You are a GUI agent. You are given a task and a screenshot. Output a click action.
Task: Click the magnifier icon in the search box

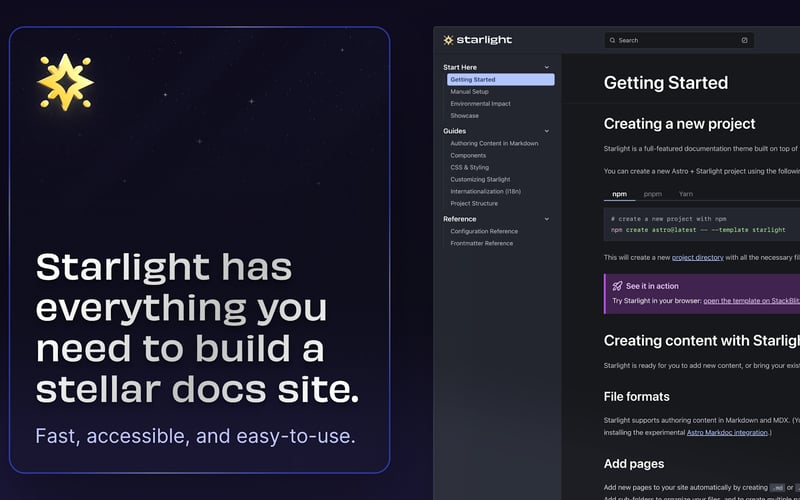[613, 40]
